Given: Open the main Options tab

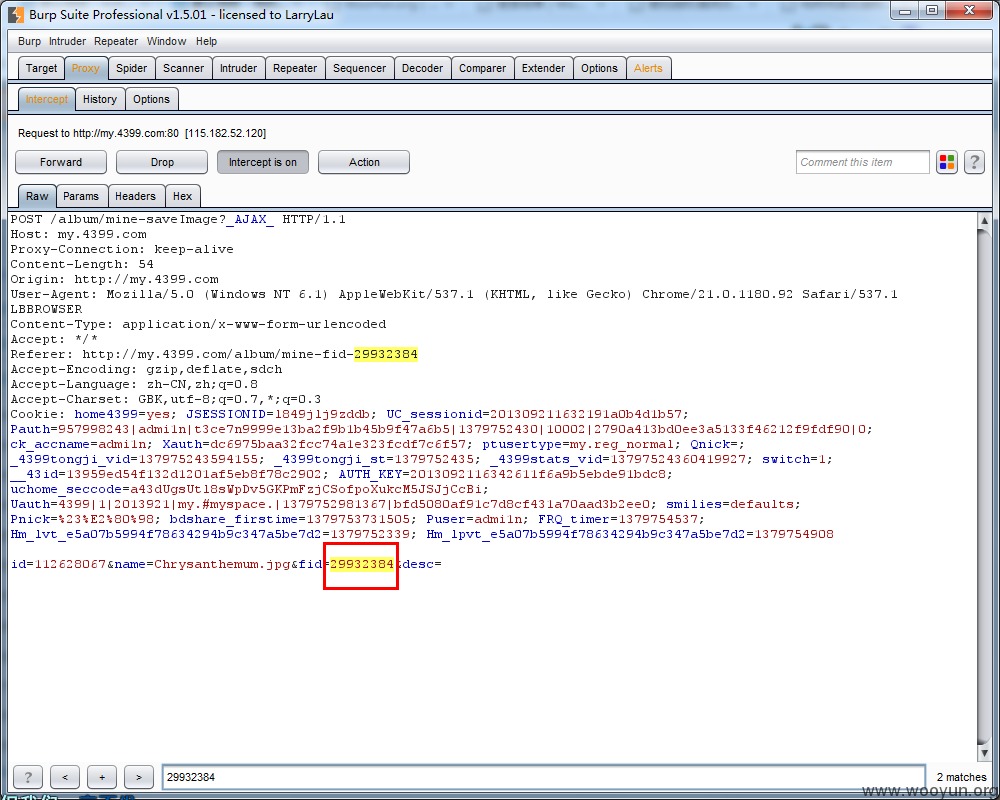Looking at the screenshot, I should tap(599, 68).
